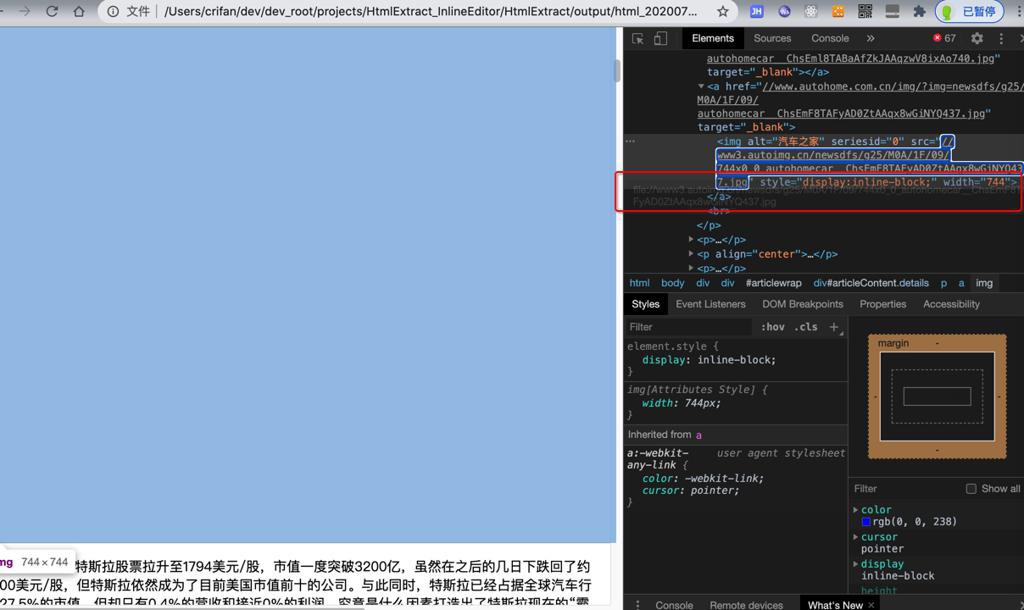Switch to the Elements panel tab

[x=712, y=39]
